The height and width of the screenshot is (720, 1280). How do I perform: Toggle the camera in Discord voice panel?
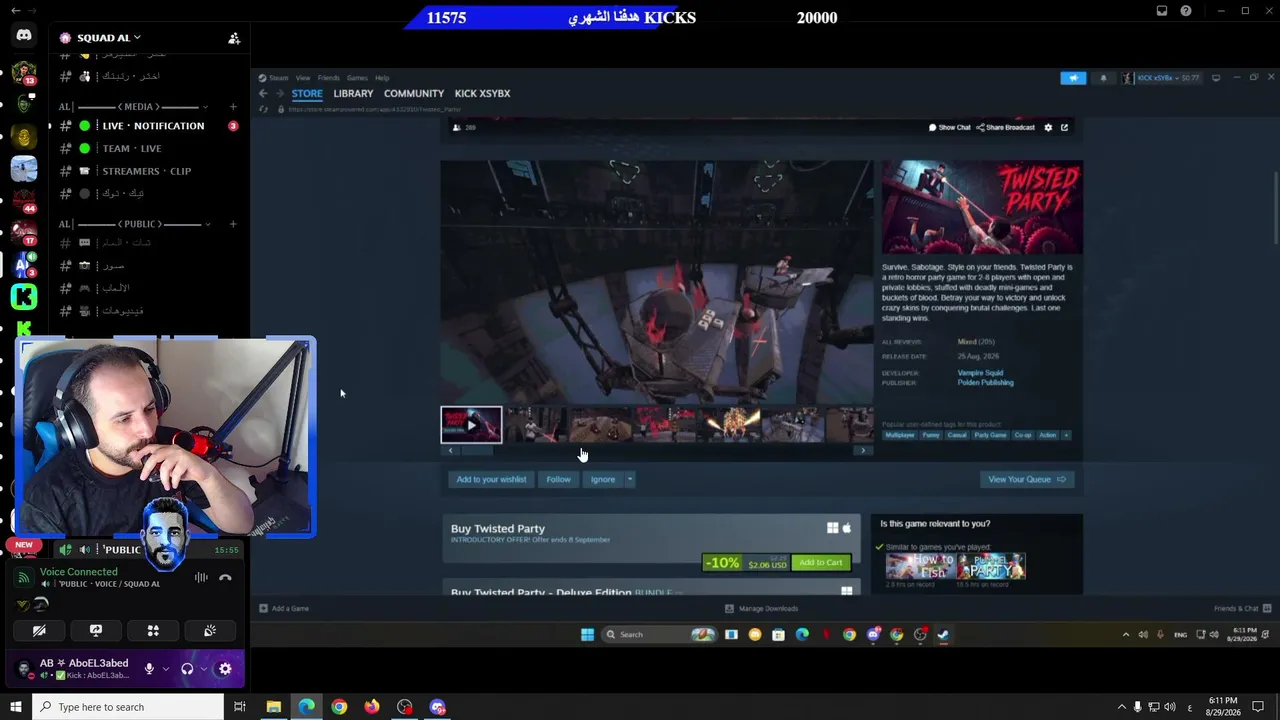click(x=39, y=631)
